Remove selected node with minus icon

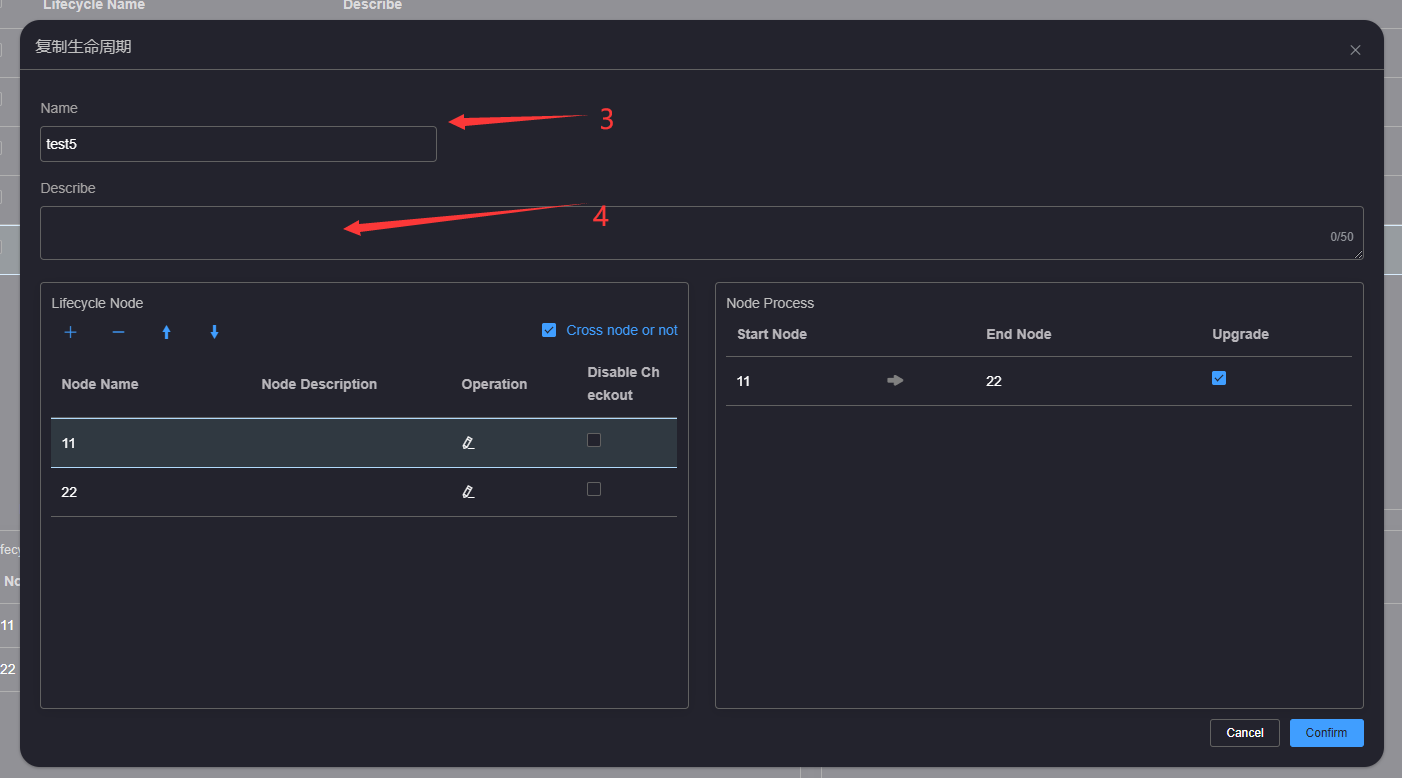118,332
